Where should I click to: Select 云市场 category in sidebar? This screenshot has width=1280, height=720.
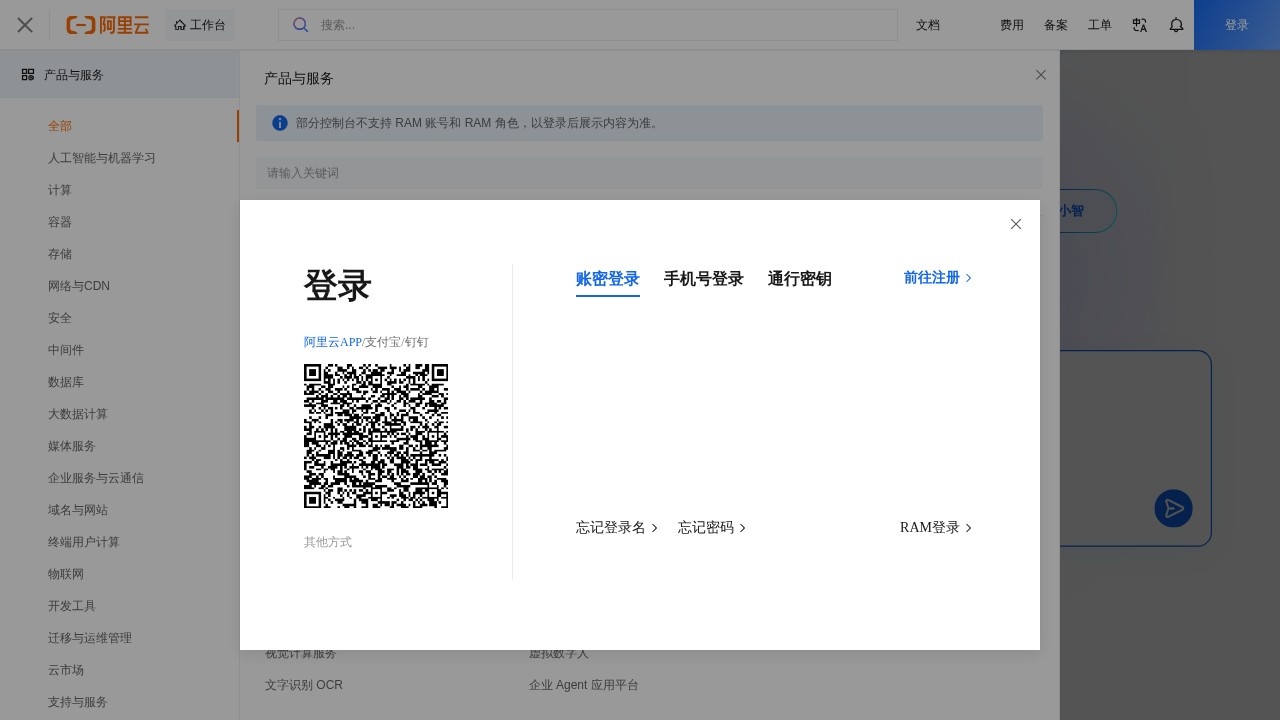point(66,670)
